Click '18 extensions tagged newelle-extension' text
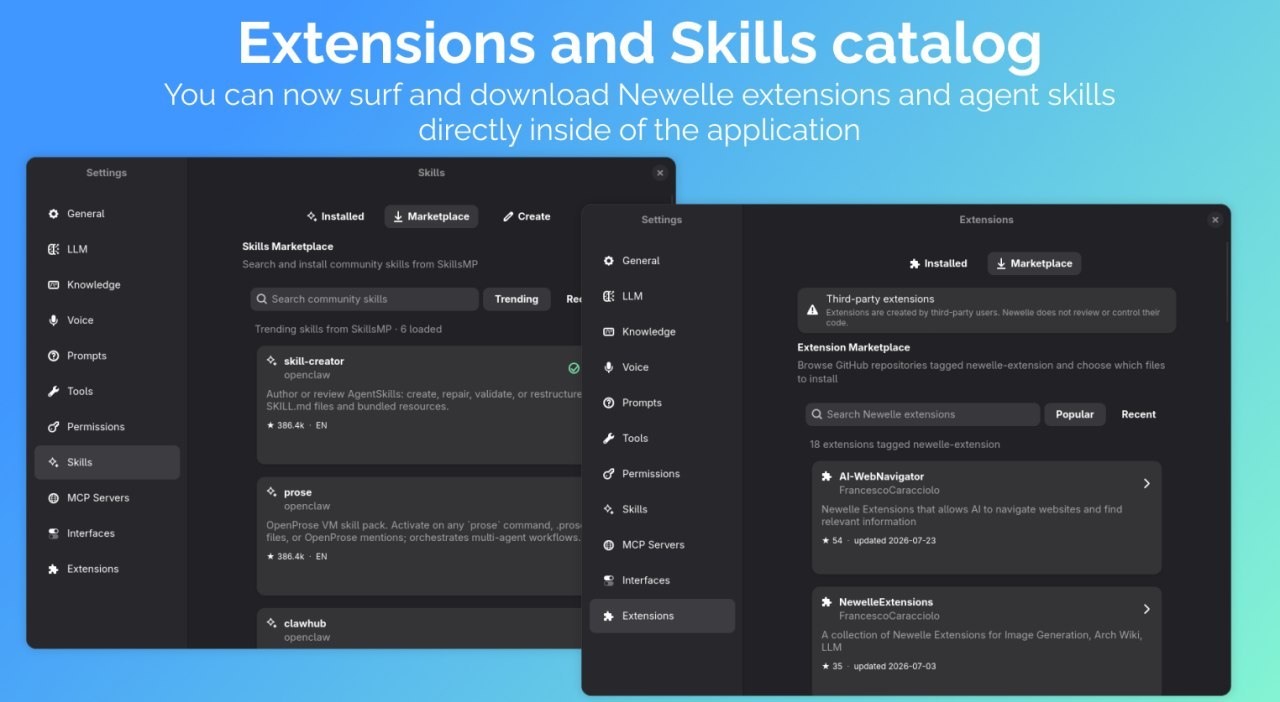Image resolution: width=1280 pixels, height=702 pixels. pyautogui.click(x=905, y=445)
